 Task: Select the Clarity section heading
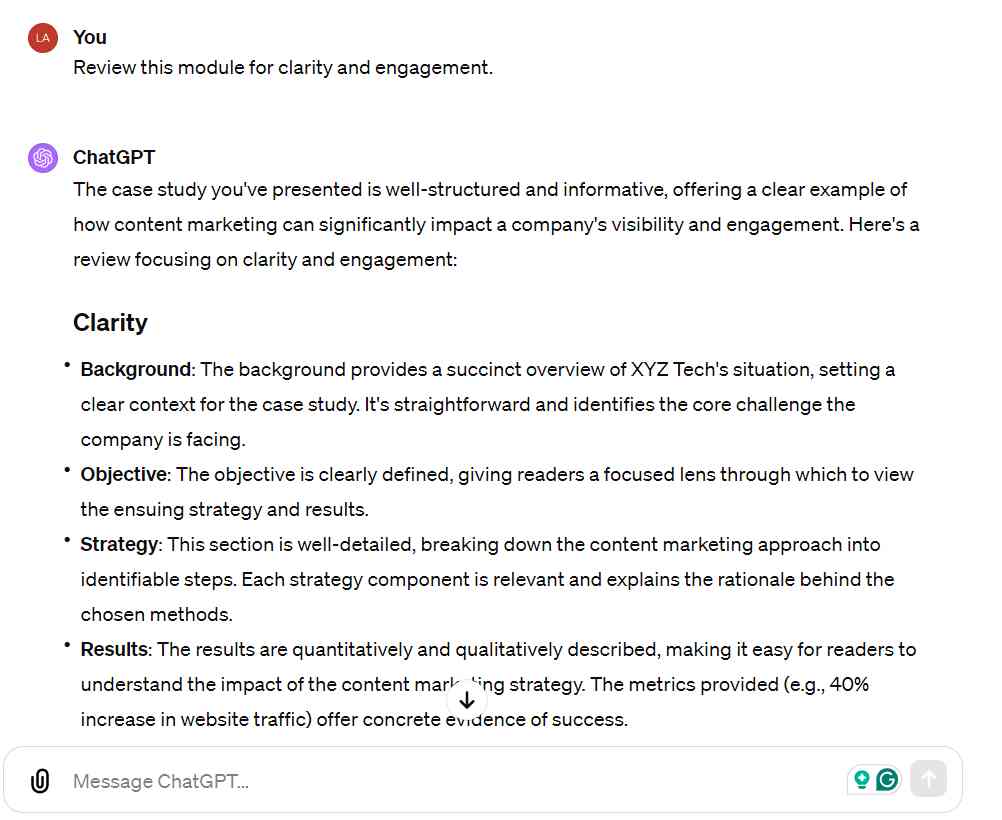[110, 322]
